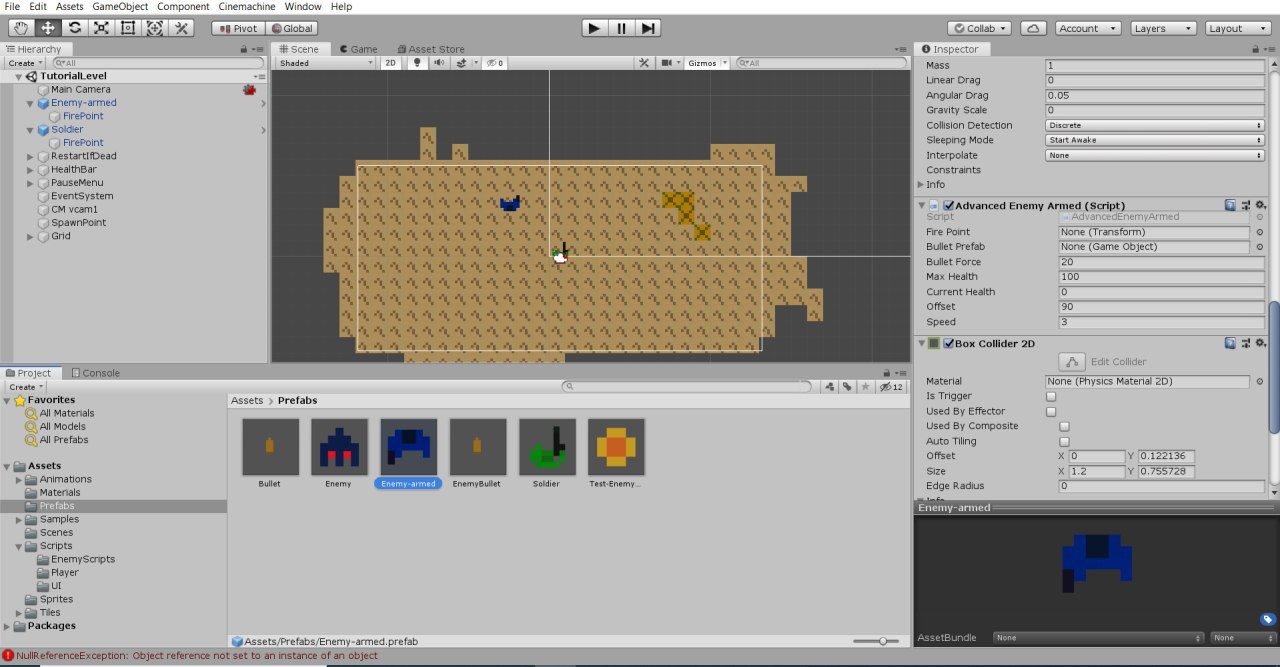The width and height of the screenshot is (1280, 667).
Task: Open the Account dropdown button
Action: 1086,28
